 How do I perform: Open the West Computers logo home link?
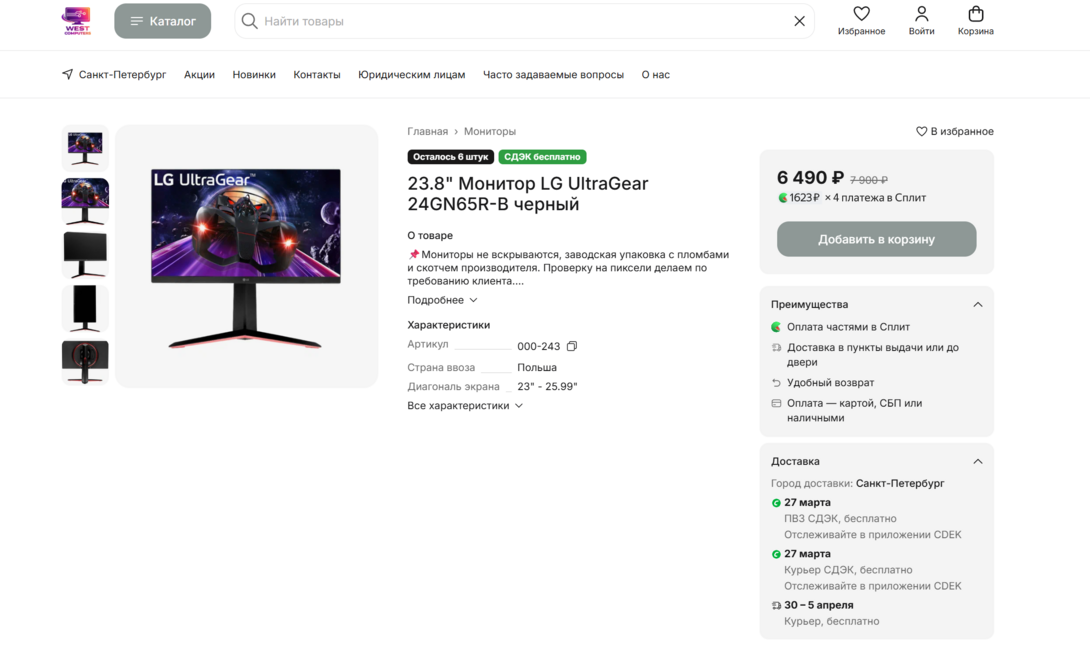(76, 21)
